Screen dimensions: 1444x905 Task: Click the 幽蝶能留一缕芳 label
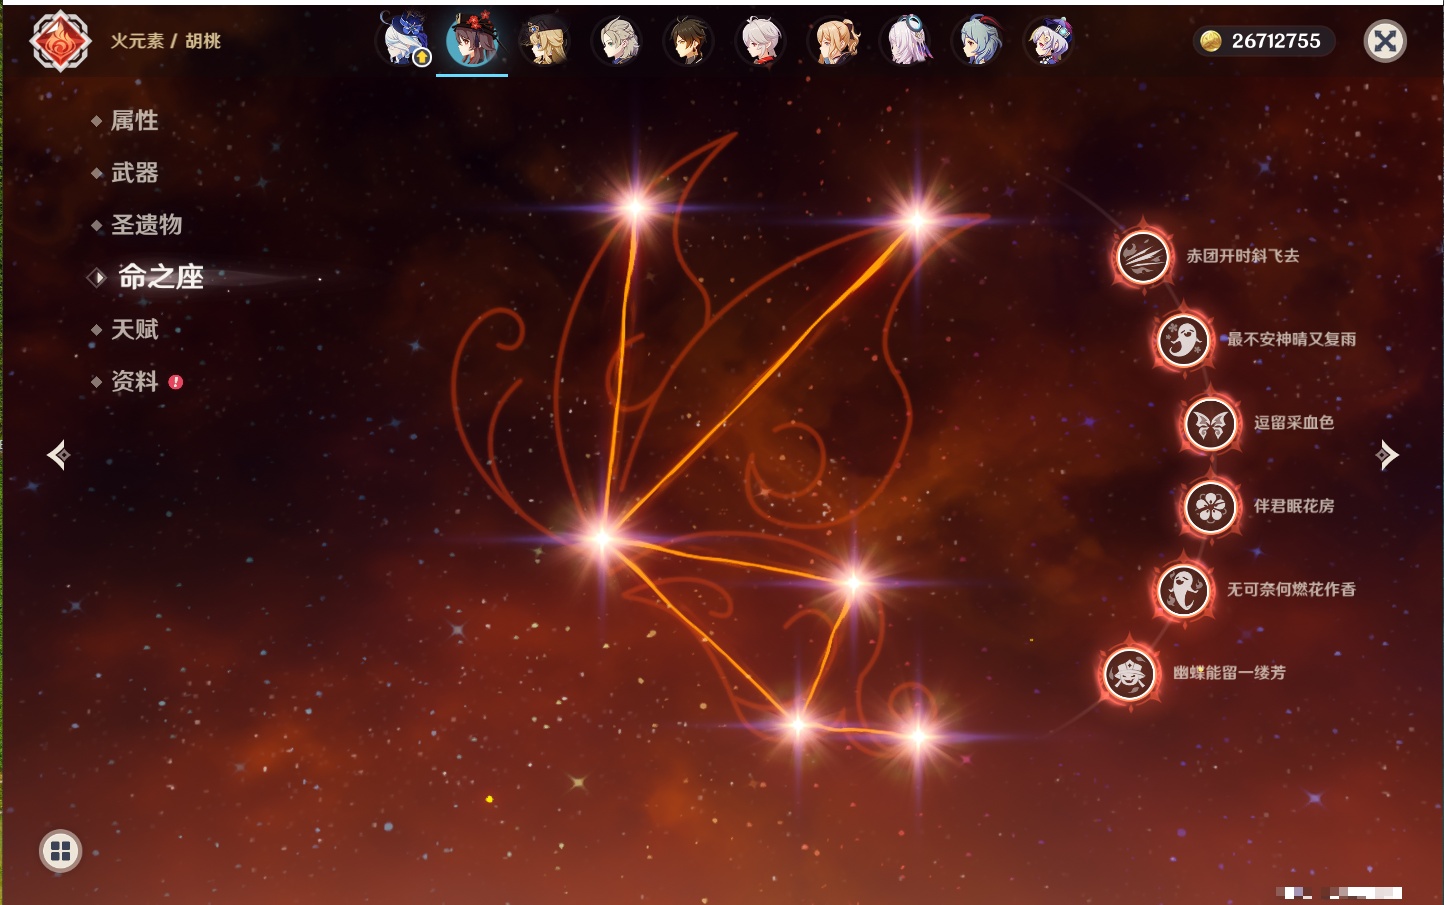1229,673
